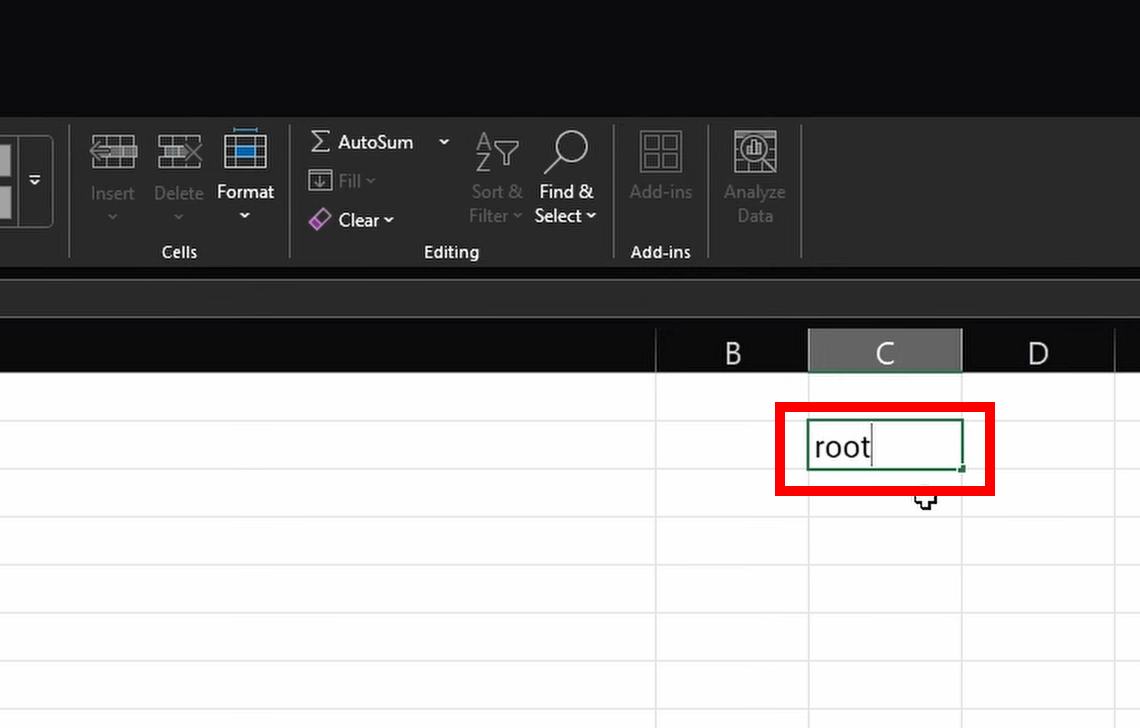Open the Sort & Filter dropdown chevron
Screen dimensions: 1140x728
coord(518,215)
